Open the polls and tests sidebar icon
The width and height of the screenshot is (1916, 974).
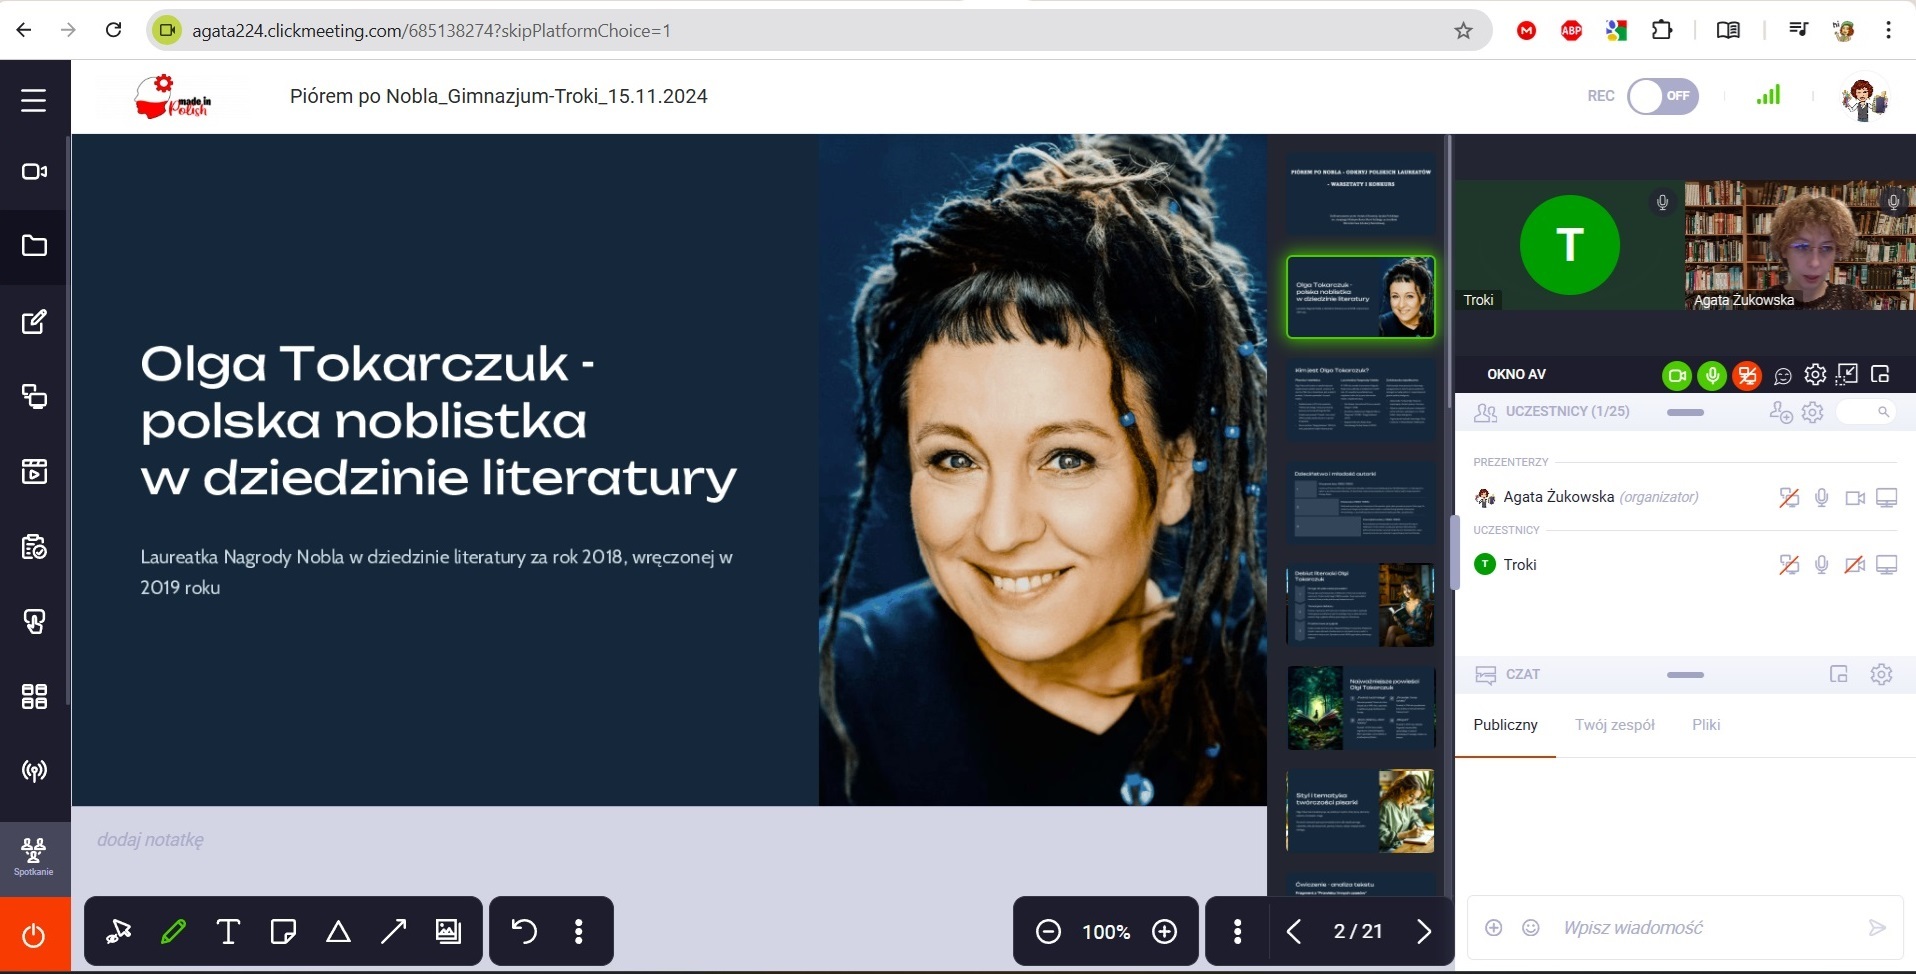tap(34, 547)
